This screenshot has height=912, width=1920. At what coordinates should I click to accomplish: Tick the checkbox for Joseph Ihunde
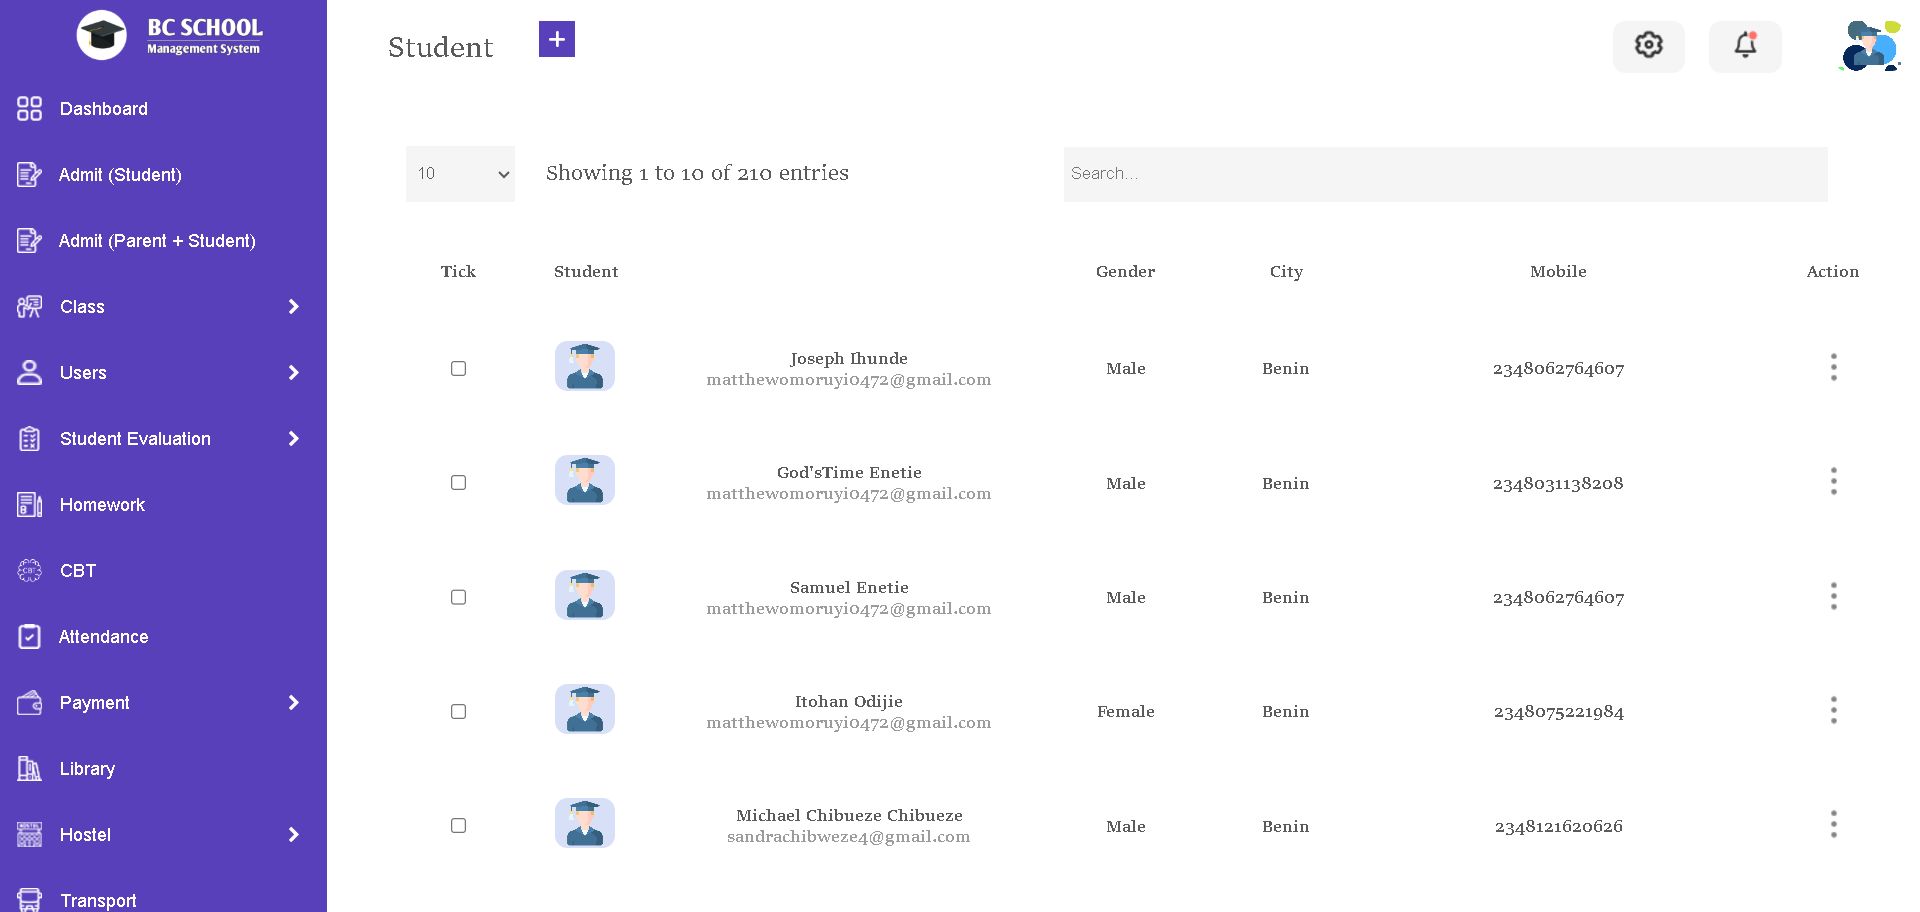[459, 369]
